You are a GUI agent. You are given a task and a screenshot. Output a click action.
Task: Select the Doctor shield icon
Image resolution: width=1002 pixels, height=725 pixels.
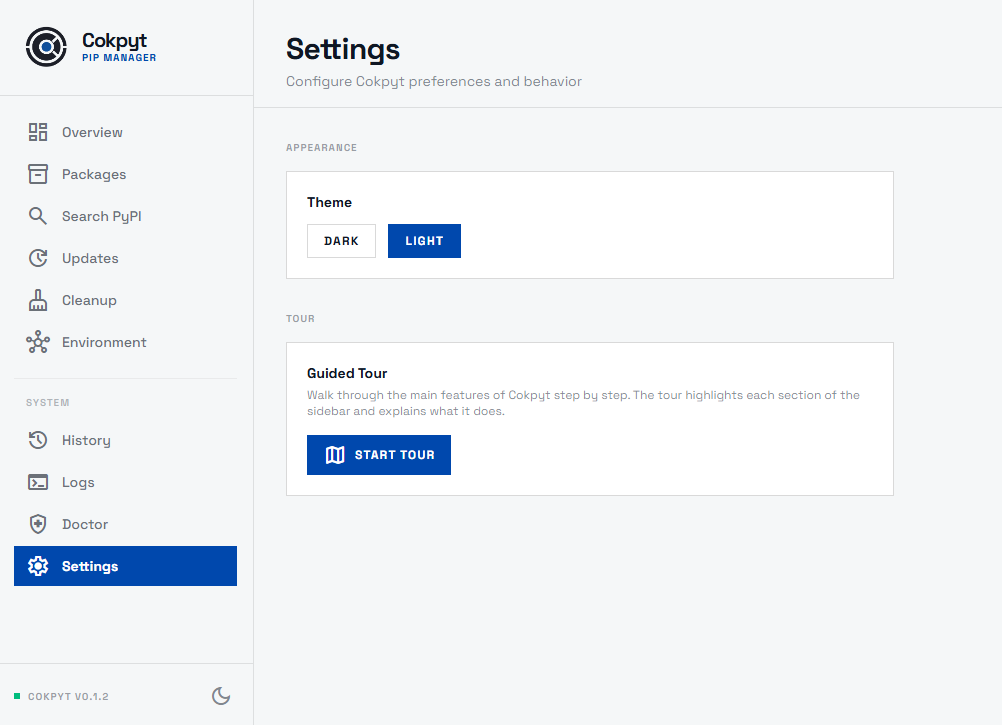pos(38,523)
